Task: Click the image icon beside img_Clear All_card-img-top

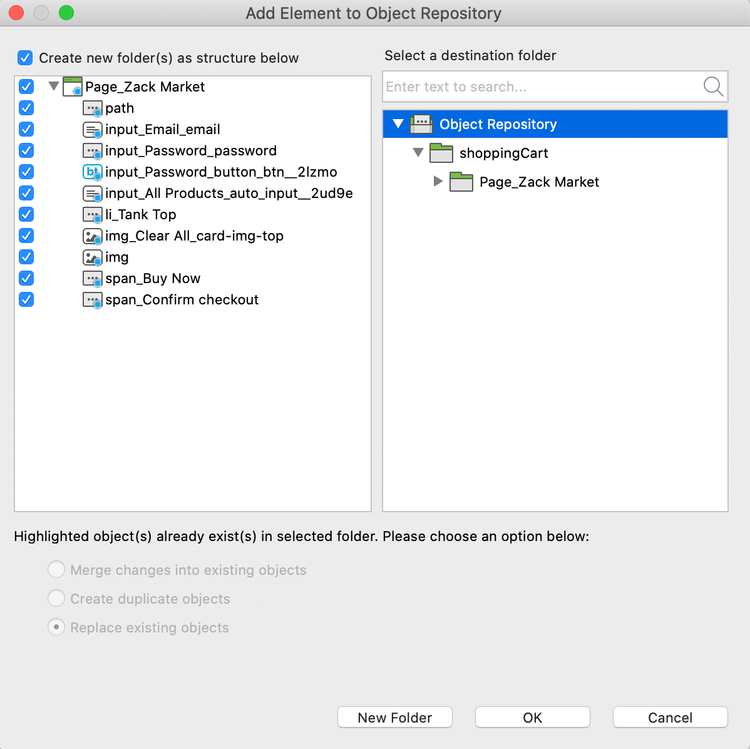Action: tap(92, 236)
